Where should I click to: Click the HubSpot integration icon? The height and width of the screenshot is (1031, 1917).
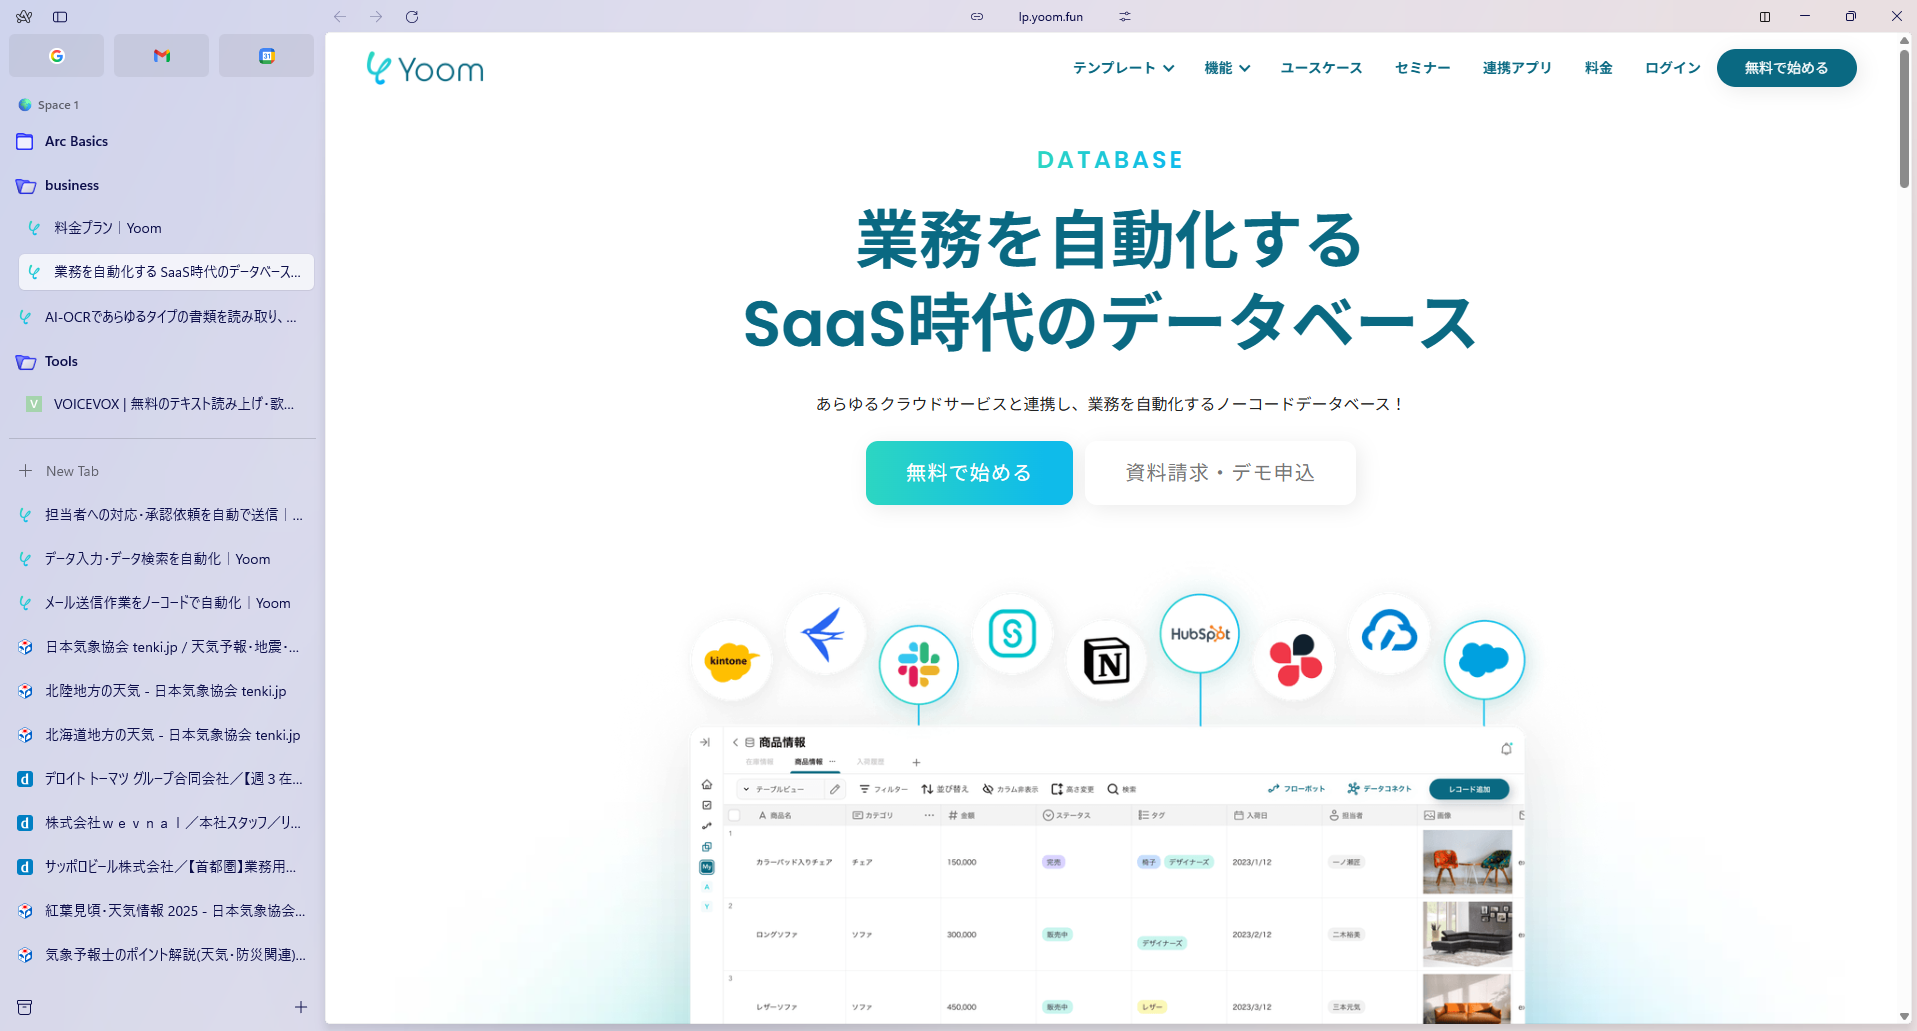coord(1200,634)
